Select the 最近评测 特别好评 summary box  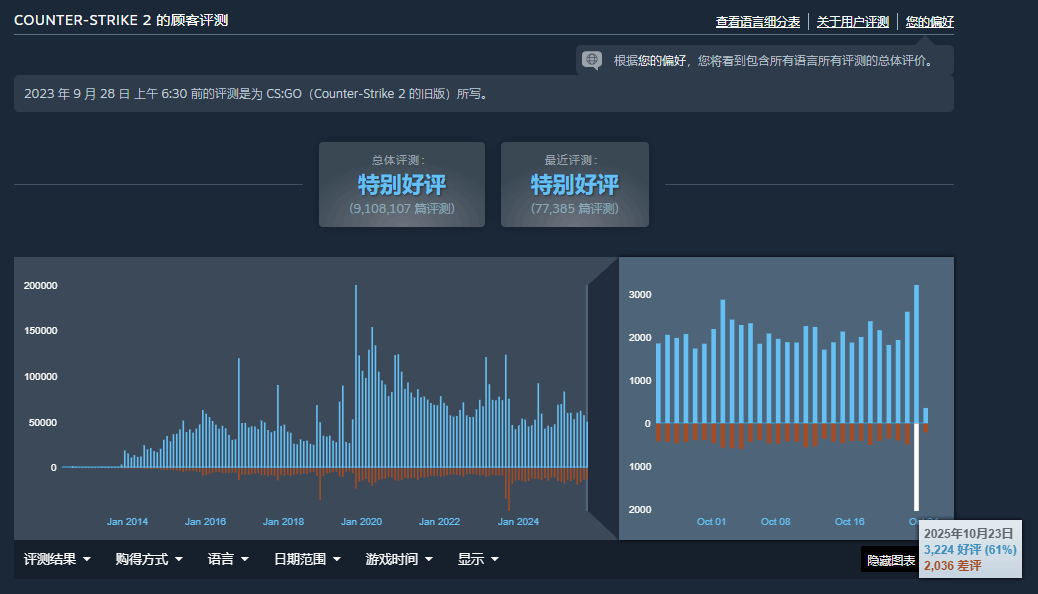(x=574, y=184)
